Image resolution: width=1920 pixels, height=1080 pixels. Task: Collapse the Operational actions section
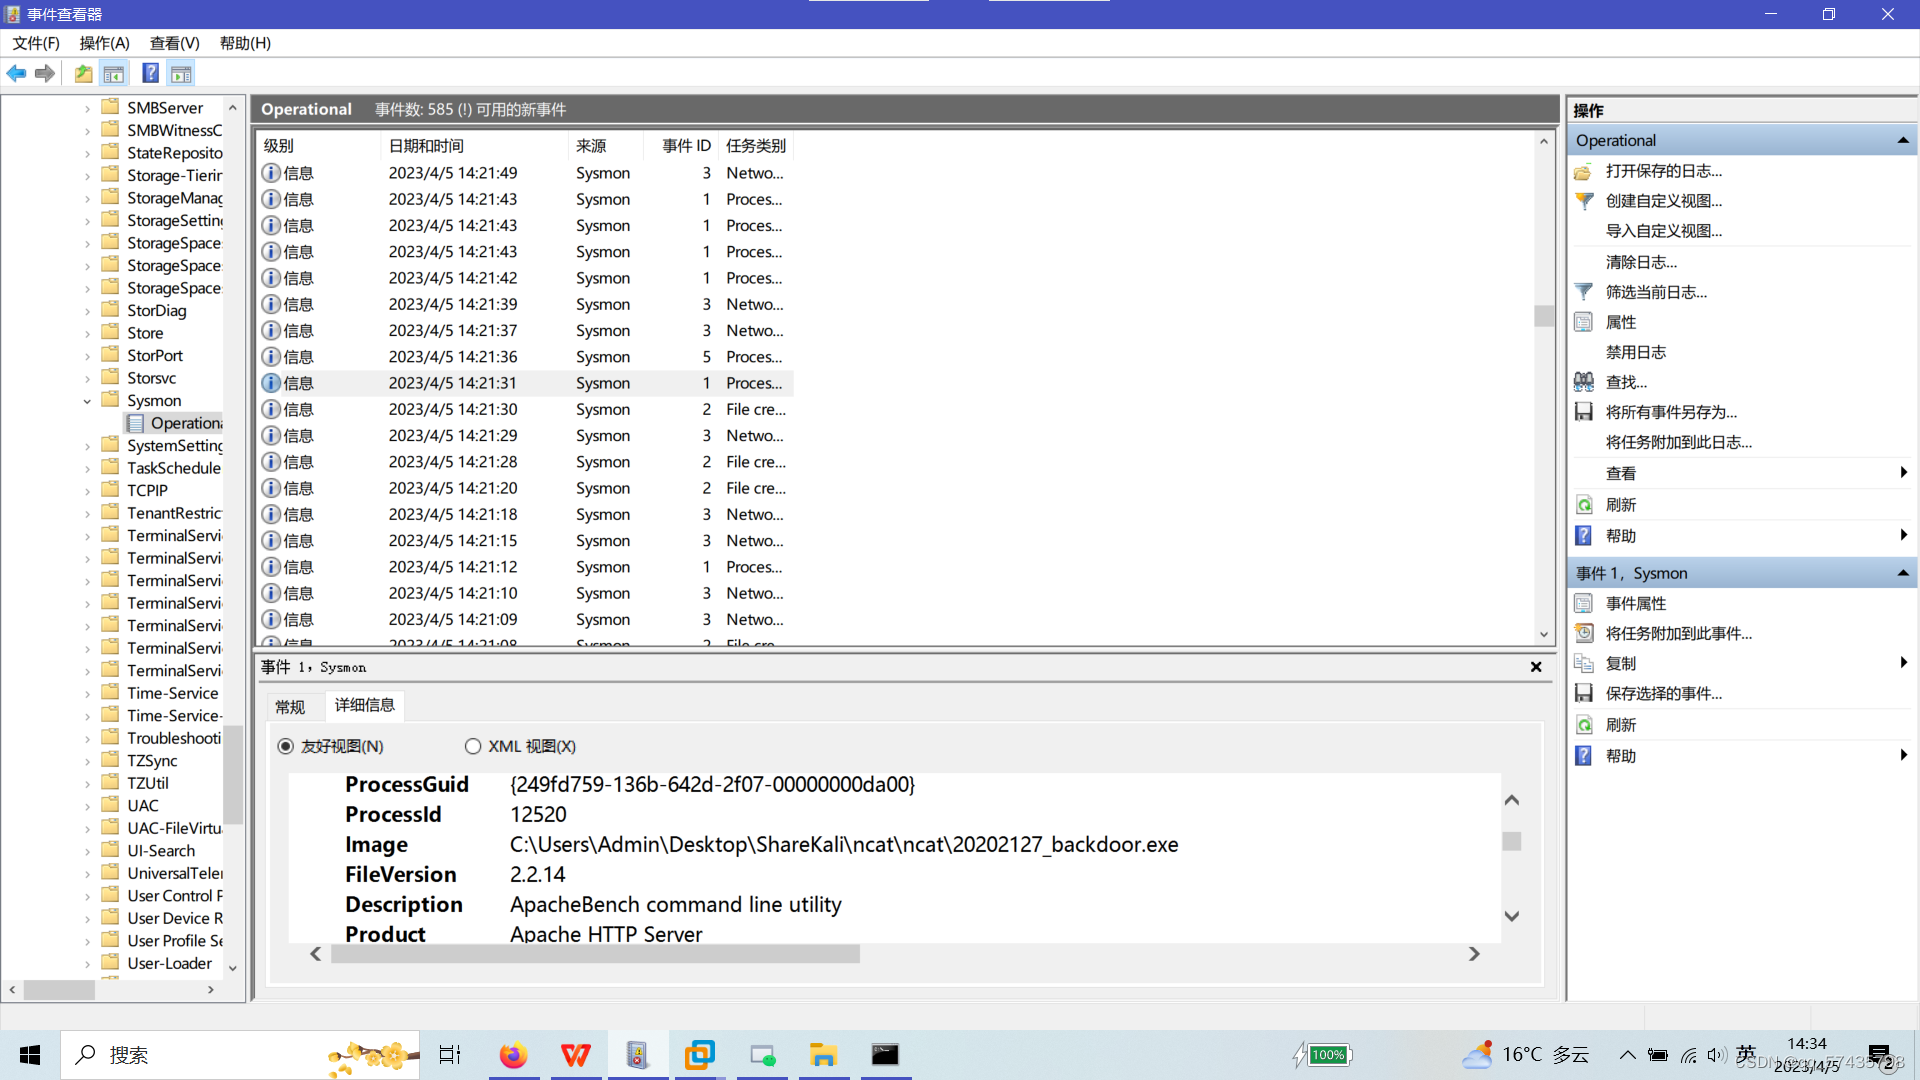[x=1903, y=140]
